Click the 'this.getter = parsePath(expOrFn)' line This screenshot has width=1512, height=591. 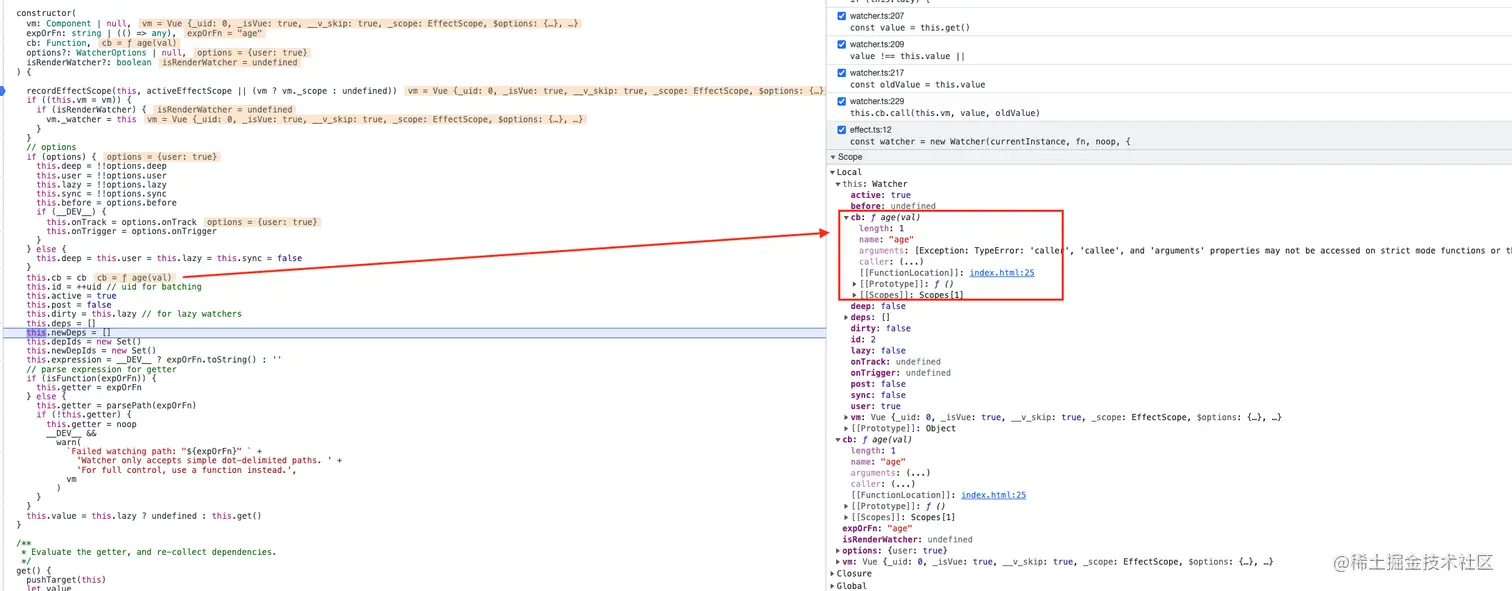click(116, 405)
